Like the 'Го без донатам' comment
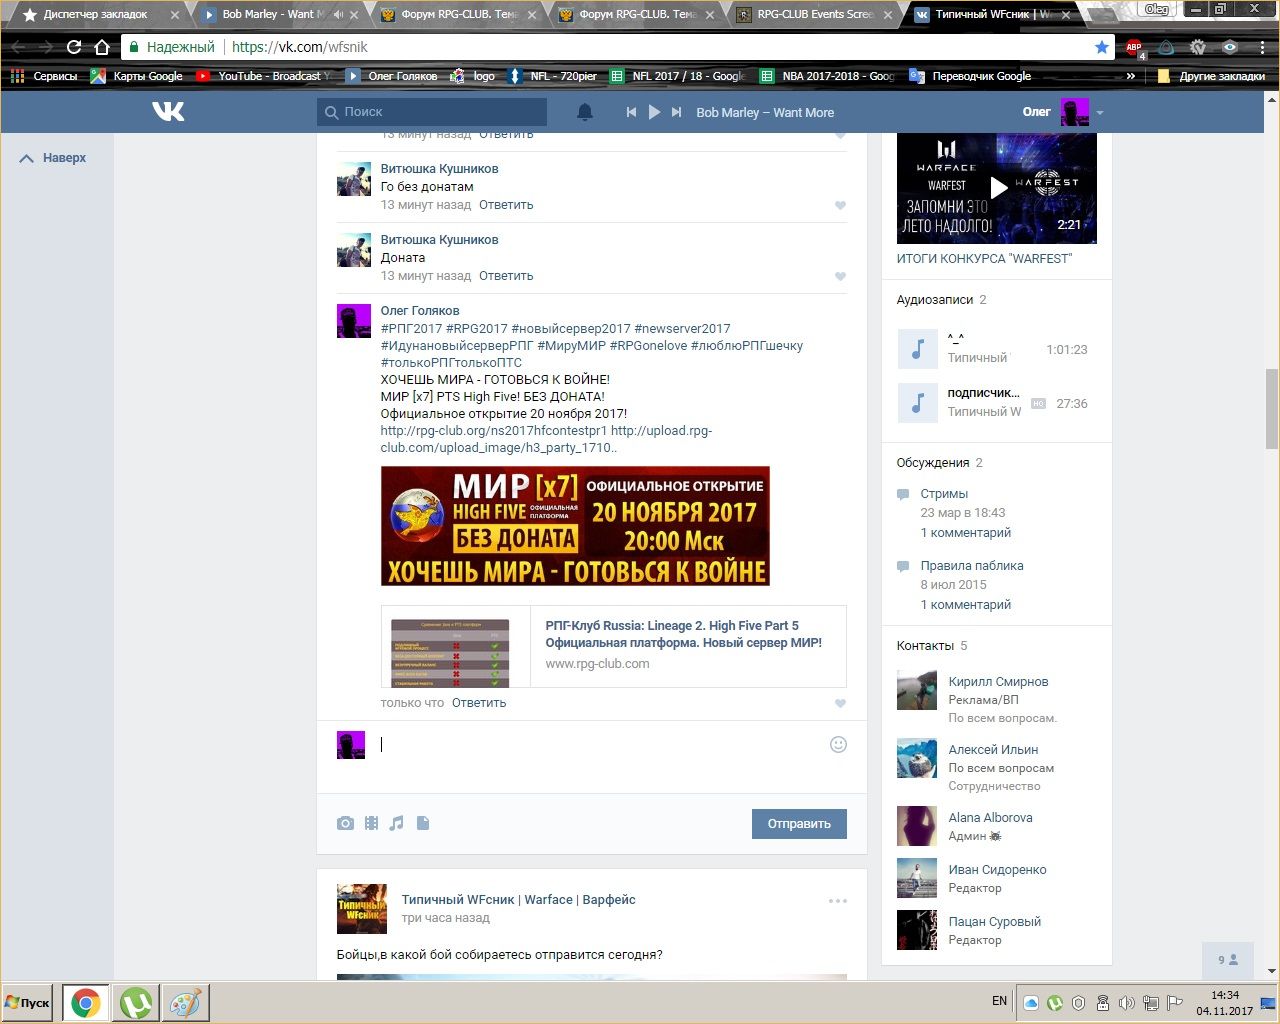The image size is (1280, 1024). click(840, 206)
